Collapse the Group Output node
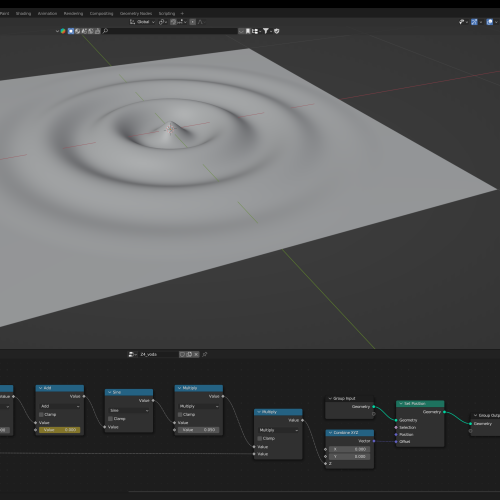Viewport: 500px width, 500px height. [475, 415]
